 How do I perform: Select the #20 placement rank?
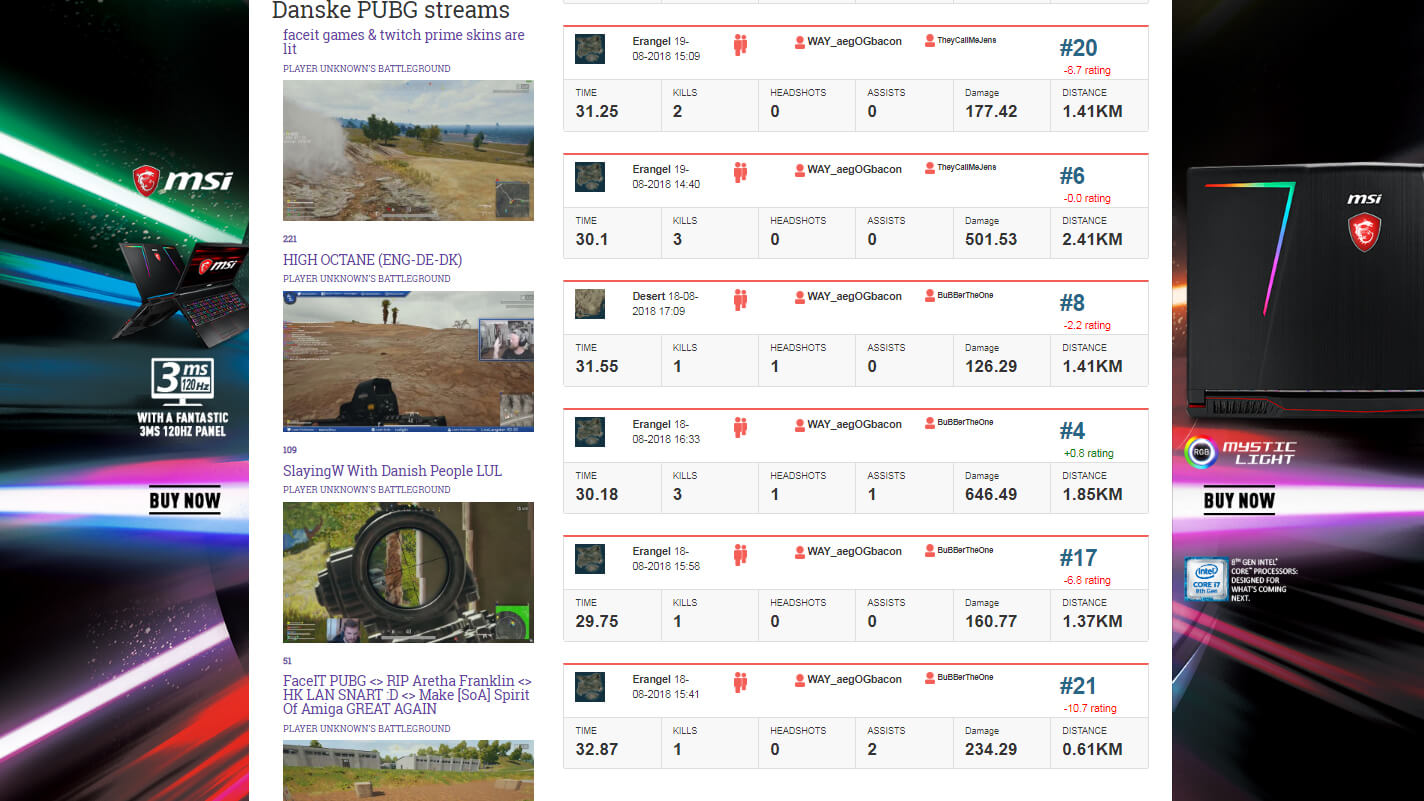pyautogui.click(x=1078, y=48)
